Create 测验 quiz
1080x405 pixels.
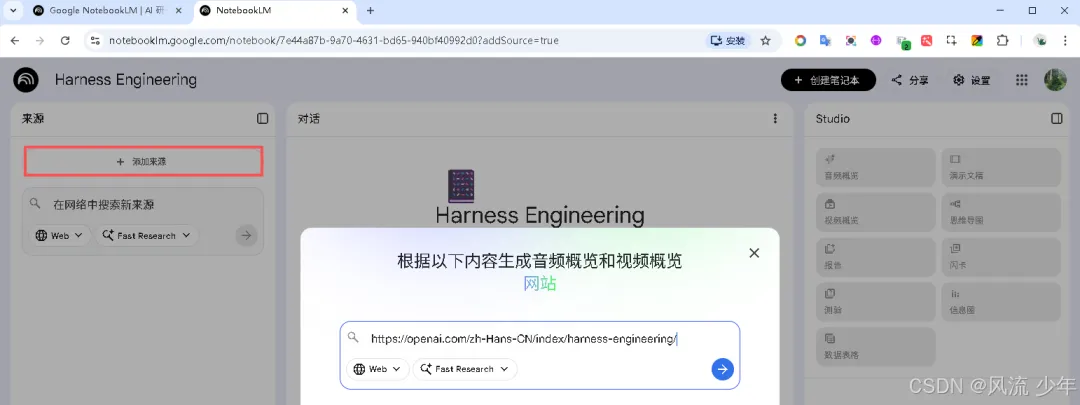point(875,302)
